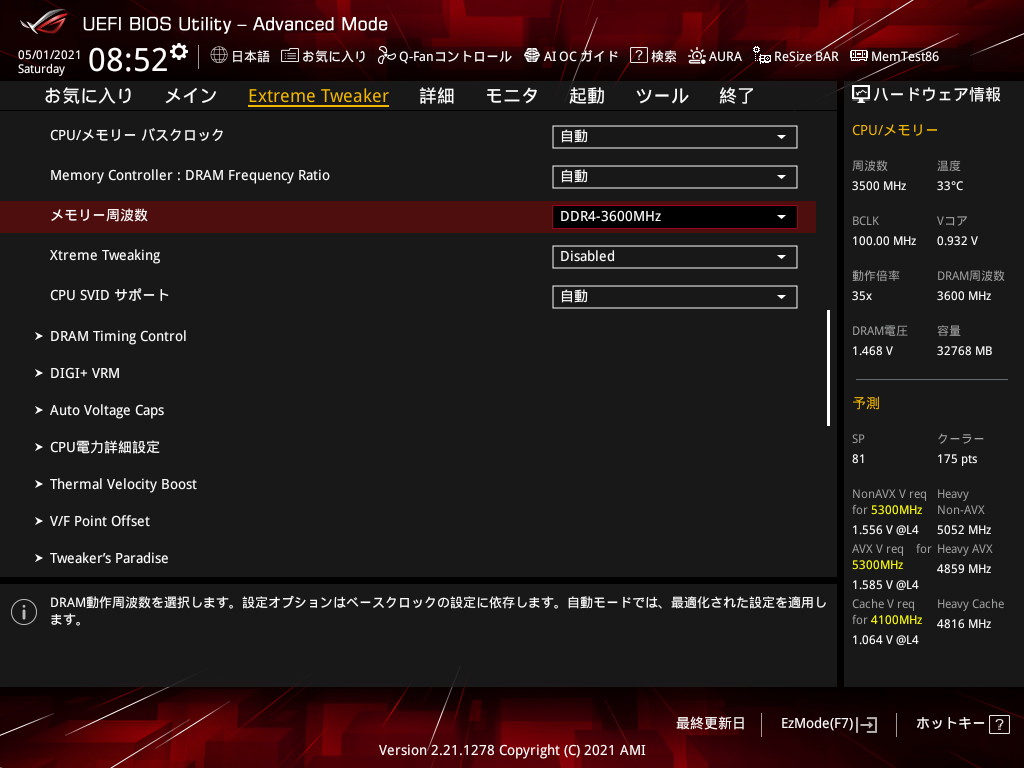Switch to the モニタ tab
This screenshot has height=768, width=1024.
[x=511, y=96]
